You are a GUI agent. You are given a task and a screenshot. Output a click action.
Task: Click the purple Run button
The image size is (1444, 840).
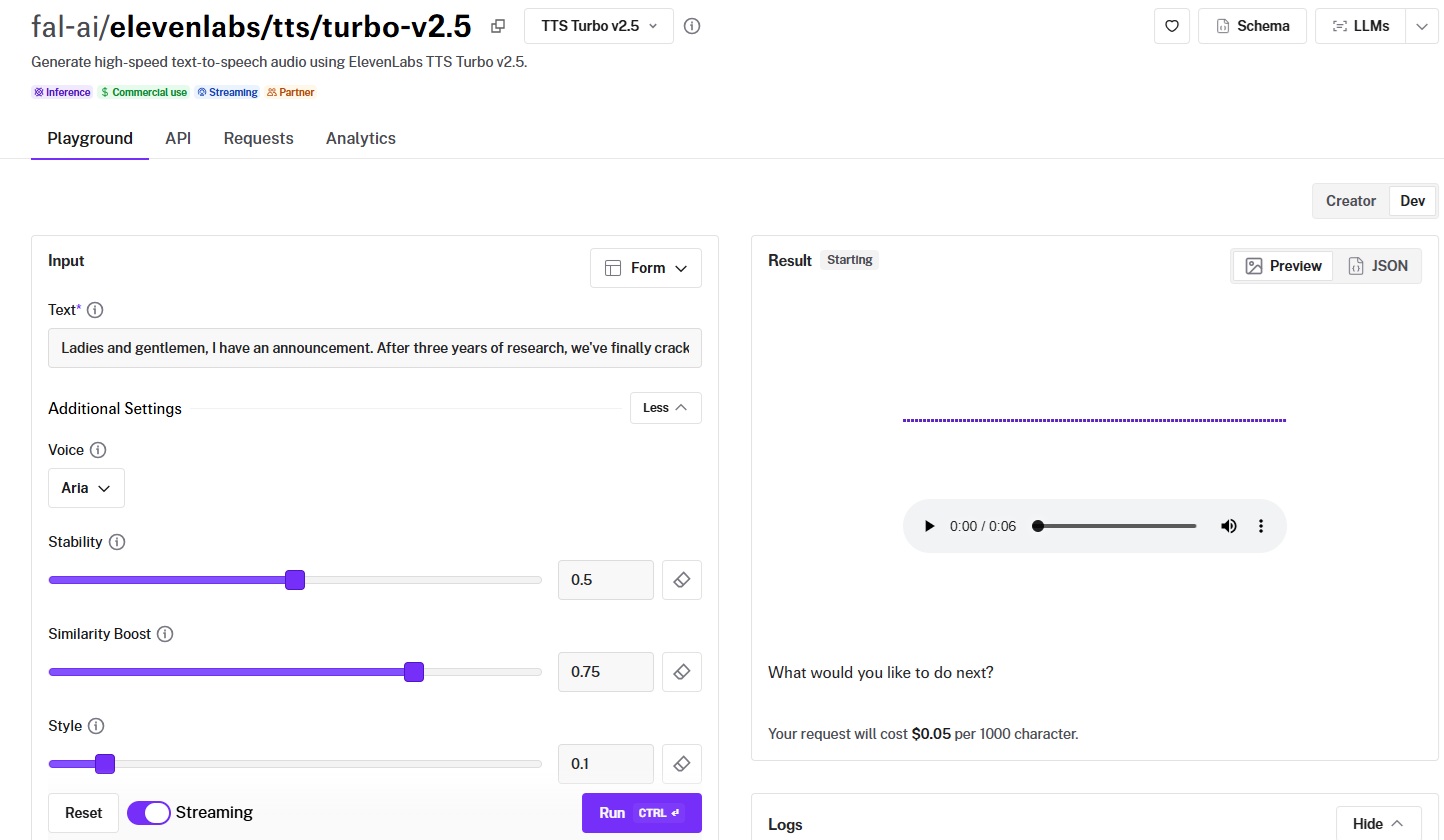pyautogui.click(x=641, y=813)
